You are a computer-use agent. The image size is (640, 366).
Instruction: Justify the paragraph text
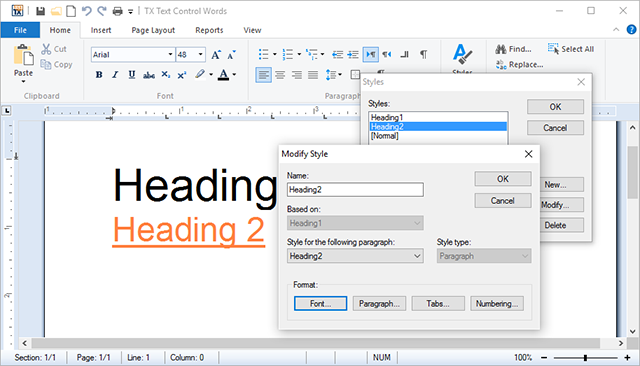coord(313,75)
